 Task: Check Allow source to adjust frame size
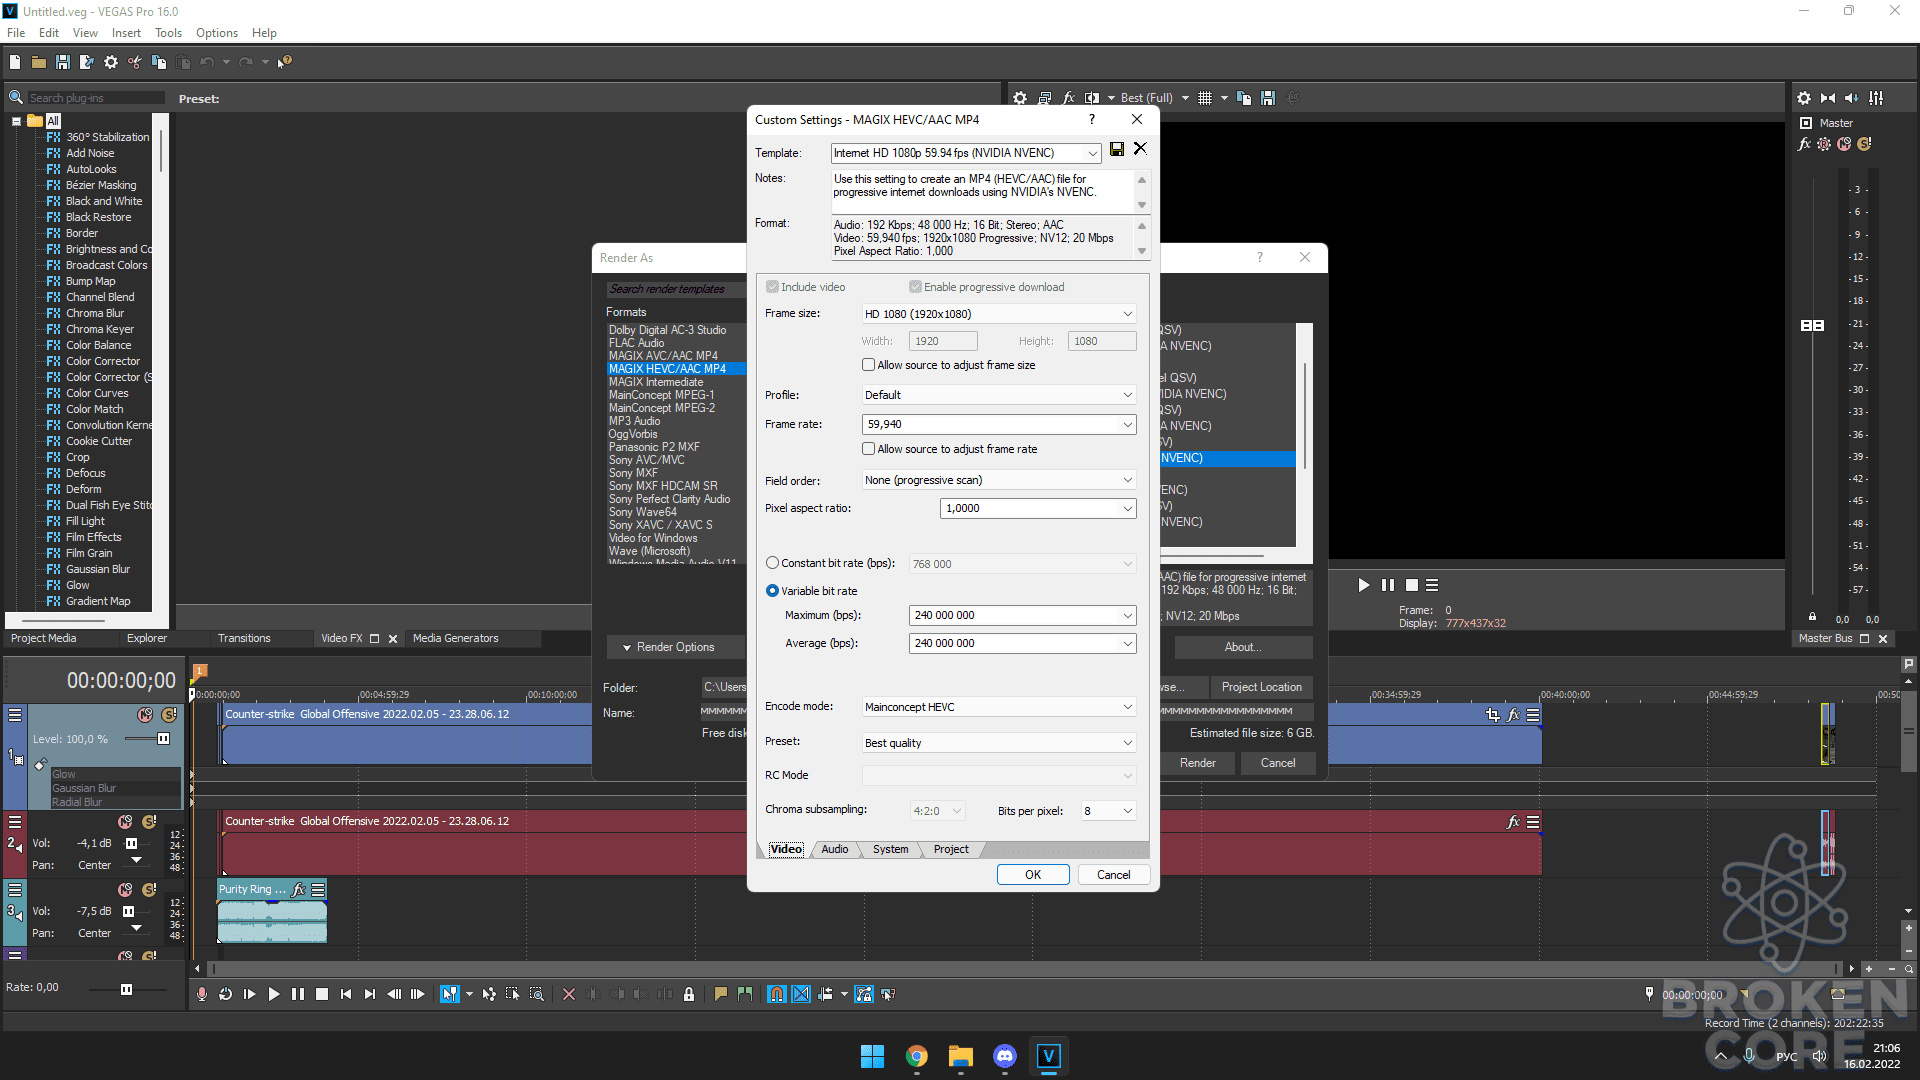(x=869, y=365)
